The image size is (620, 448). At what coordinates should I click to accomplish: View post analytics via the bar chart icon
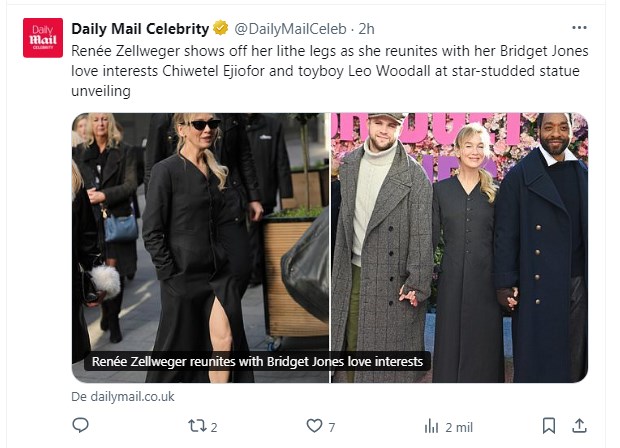point(431,426)
